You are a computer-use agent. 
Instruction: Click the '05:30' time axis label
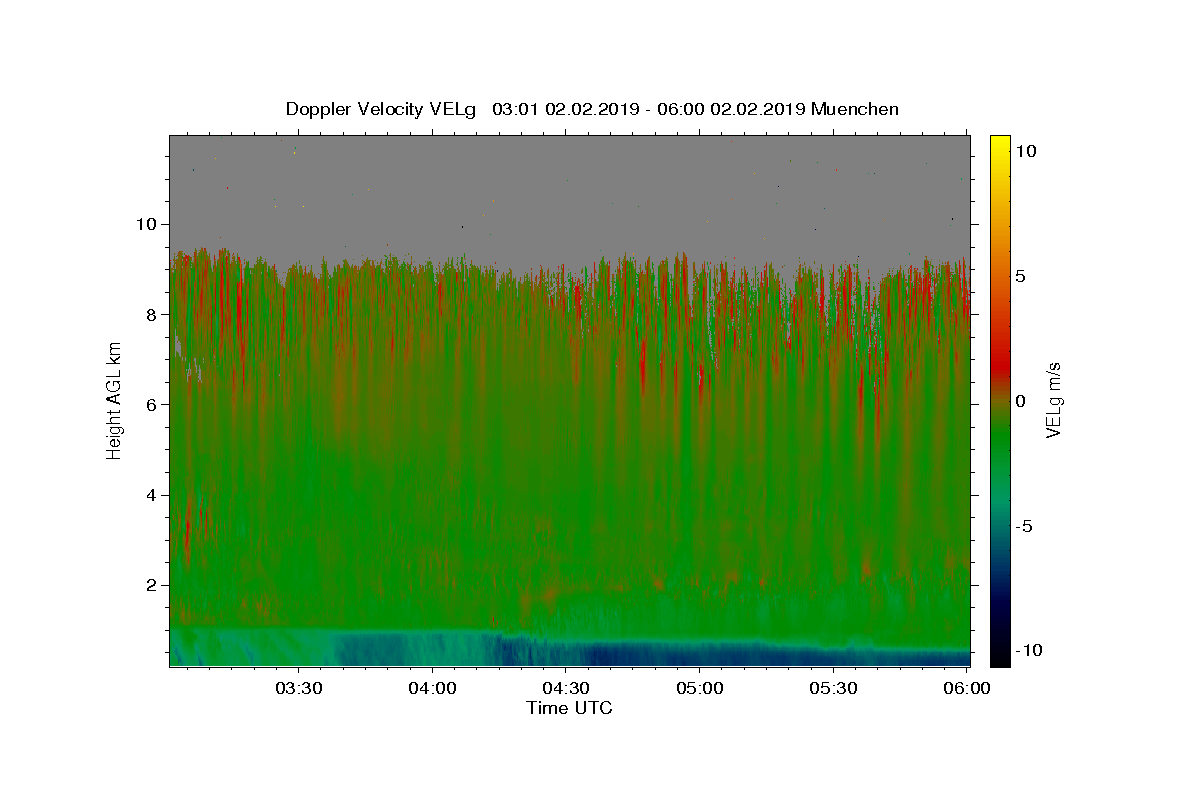833,689
